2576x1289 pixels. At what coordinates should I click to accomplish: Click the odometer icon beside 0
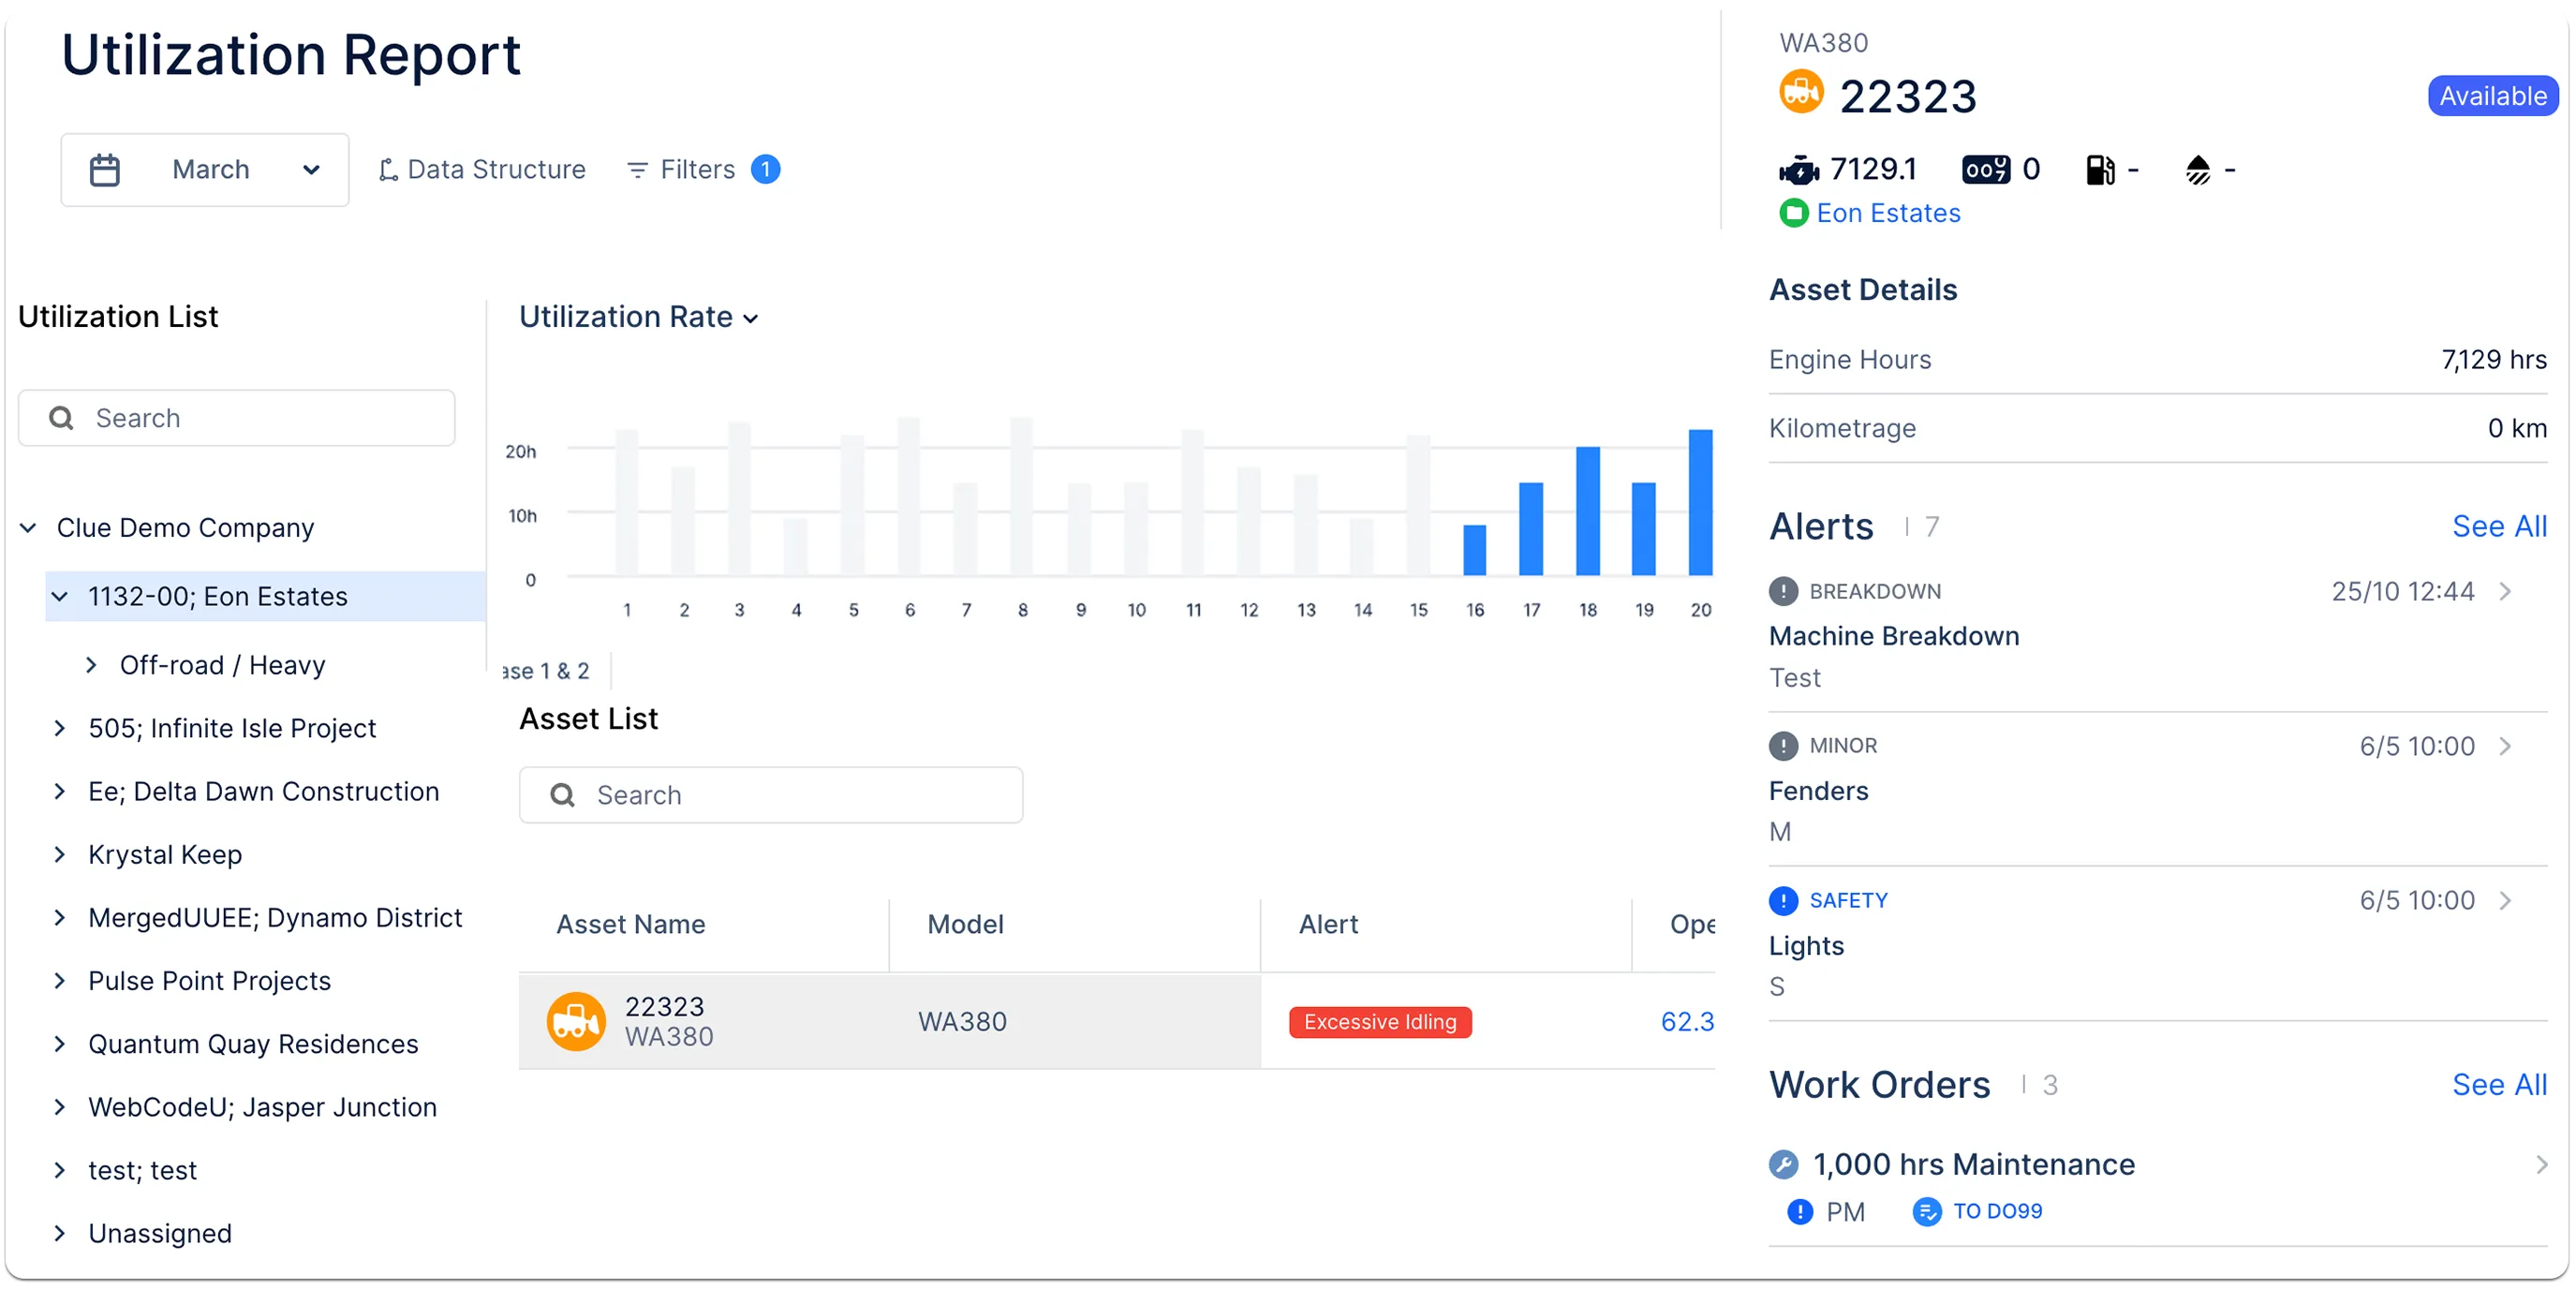click(x=1985, y=170)
